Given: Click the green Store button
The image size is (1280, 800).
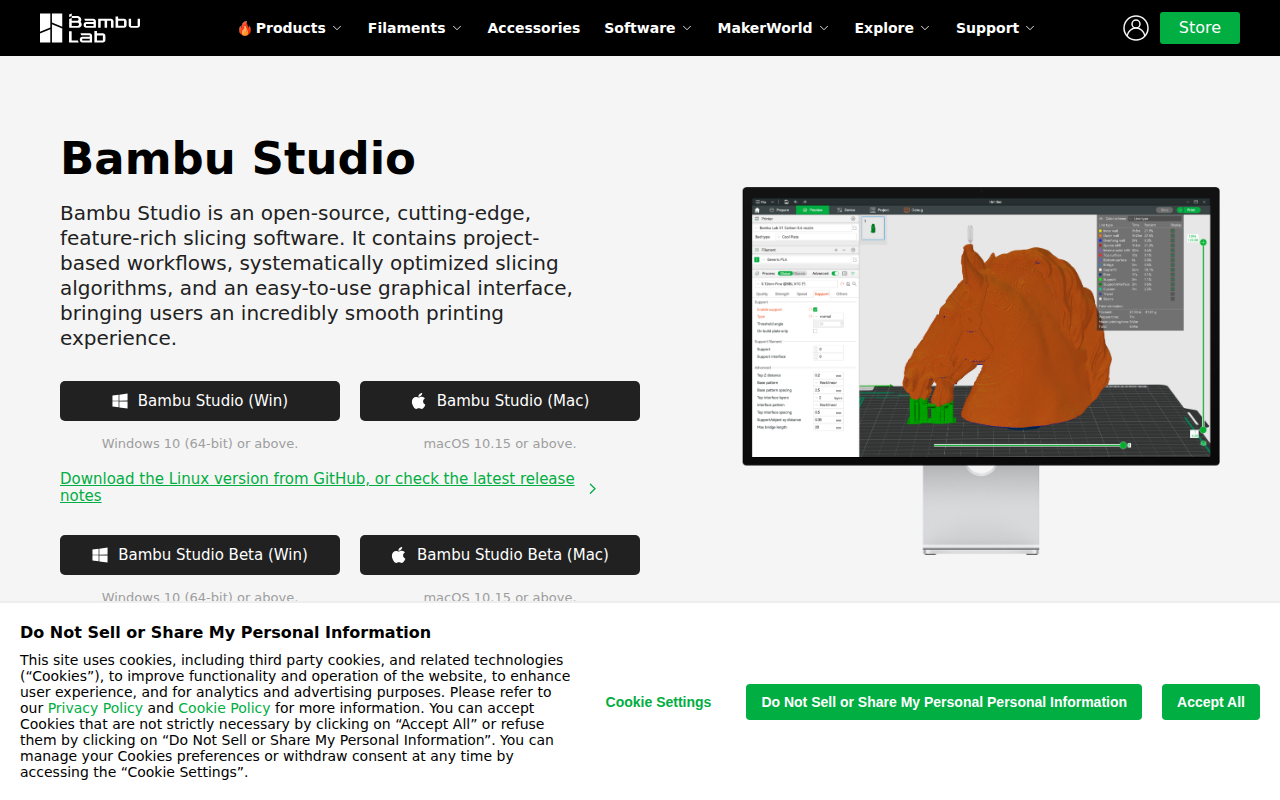Looking at the screenshot, I should pyautogui.click(x=1200, y=28).
